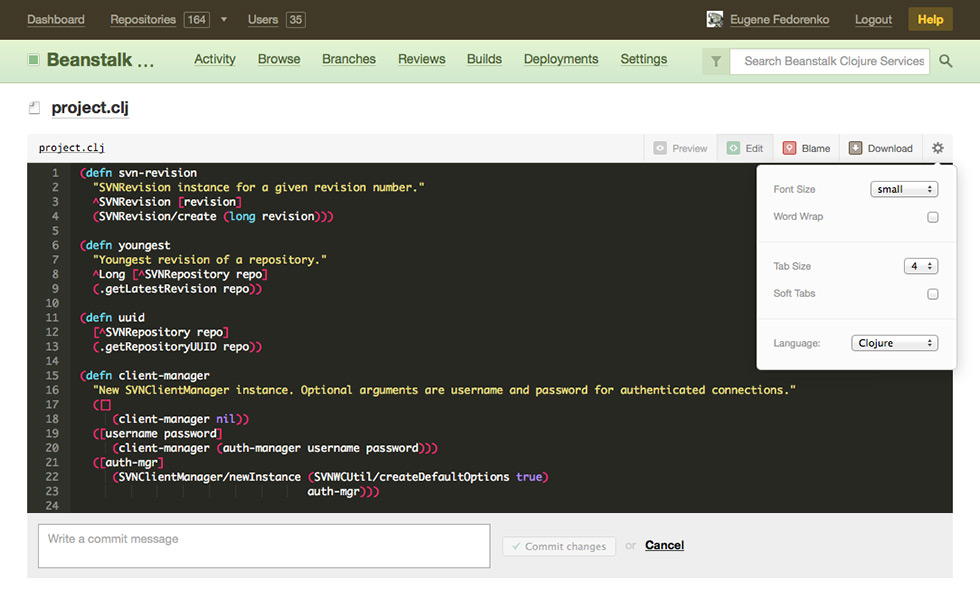The image size is (980, 605).
Task: Open the filter funnel next to search
Action: (x=715, y=61)
